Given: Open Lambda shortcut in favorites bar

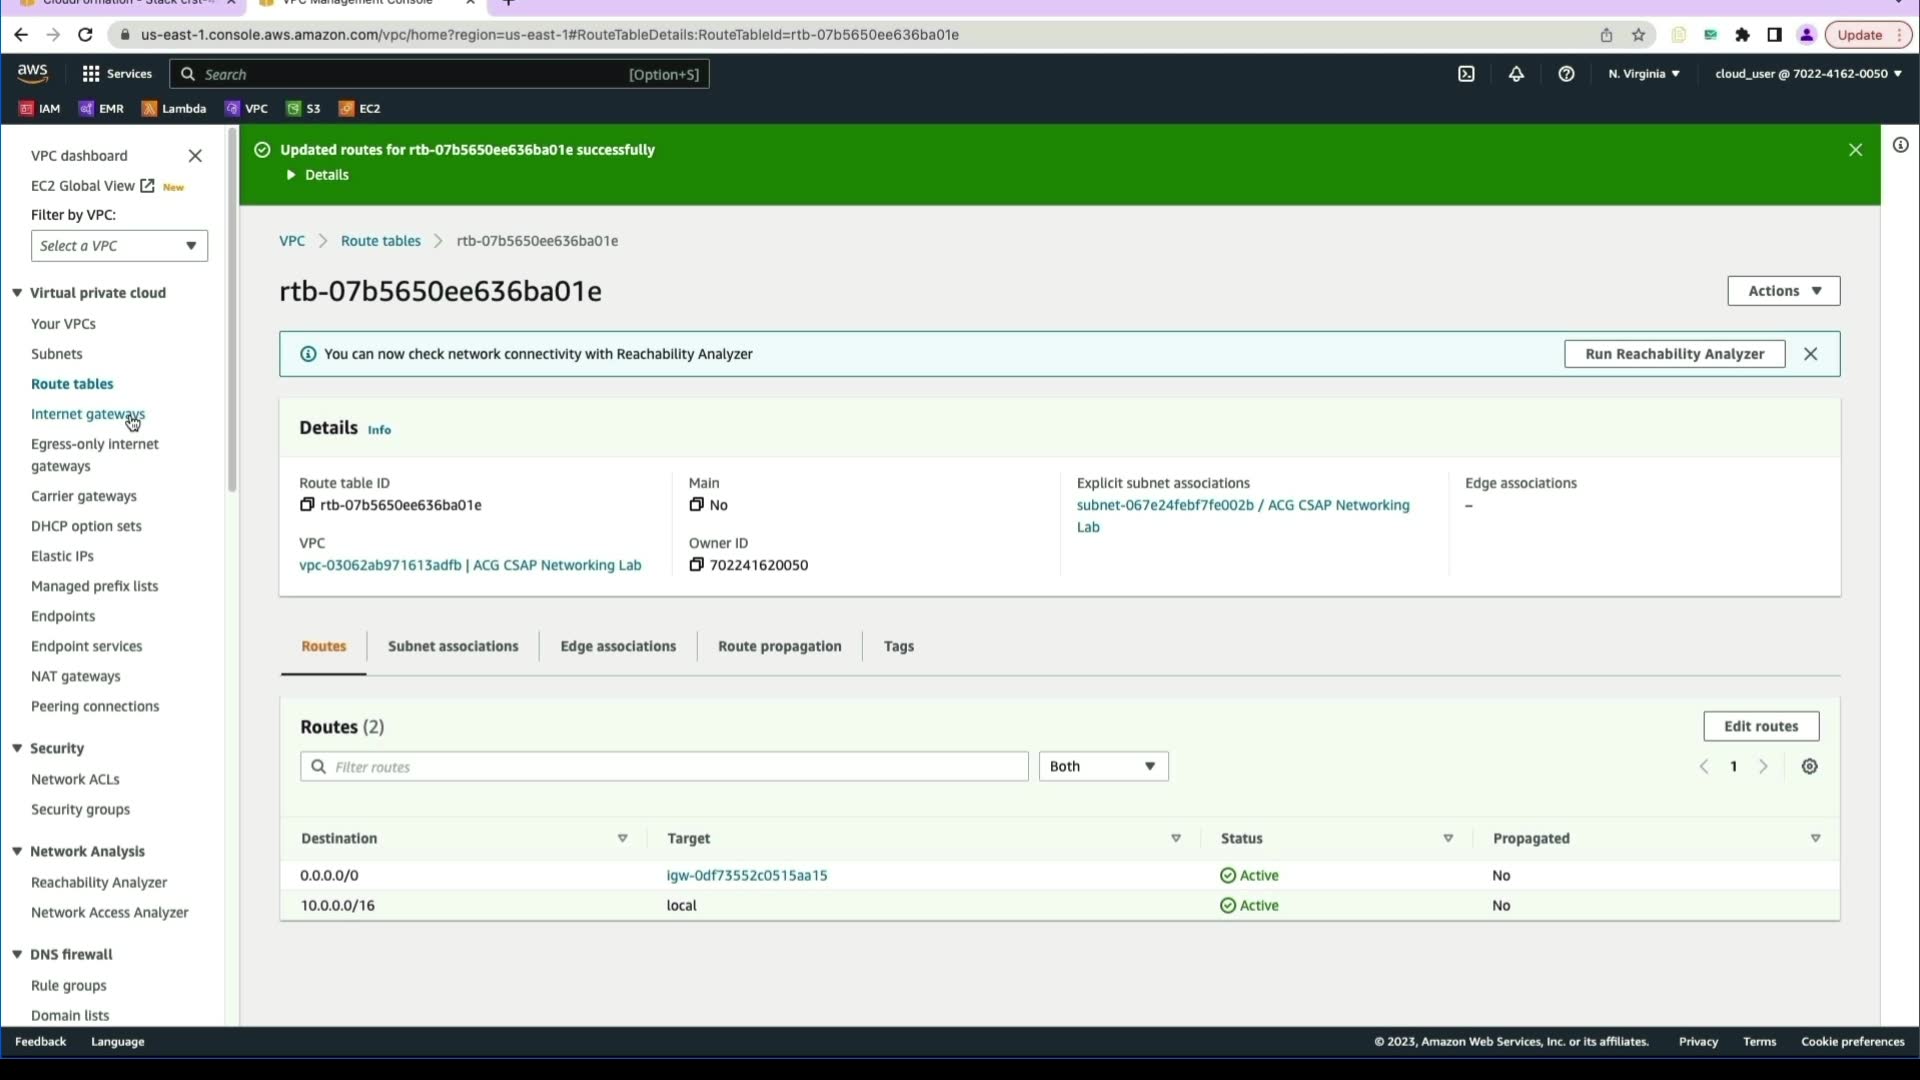Looking at the screenshot, I should coord(174,109).
